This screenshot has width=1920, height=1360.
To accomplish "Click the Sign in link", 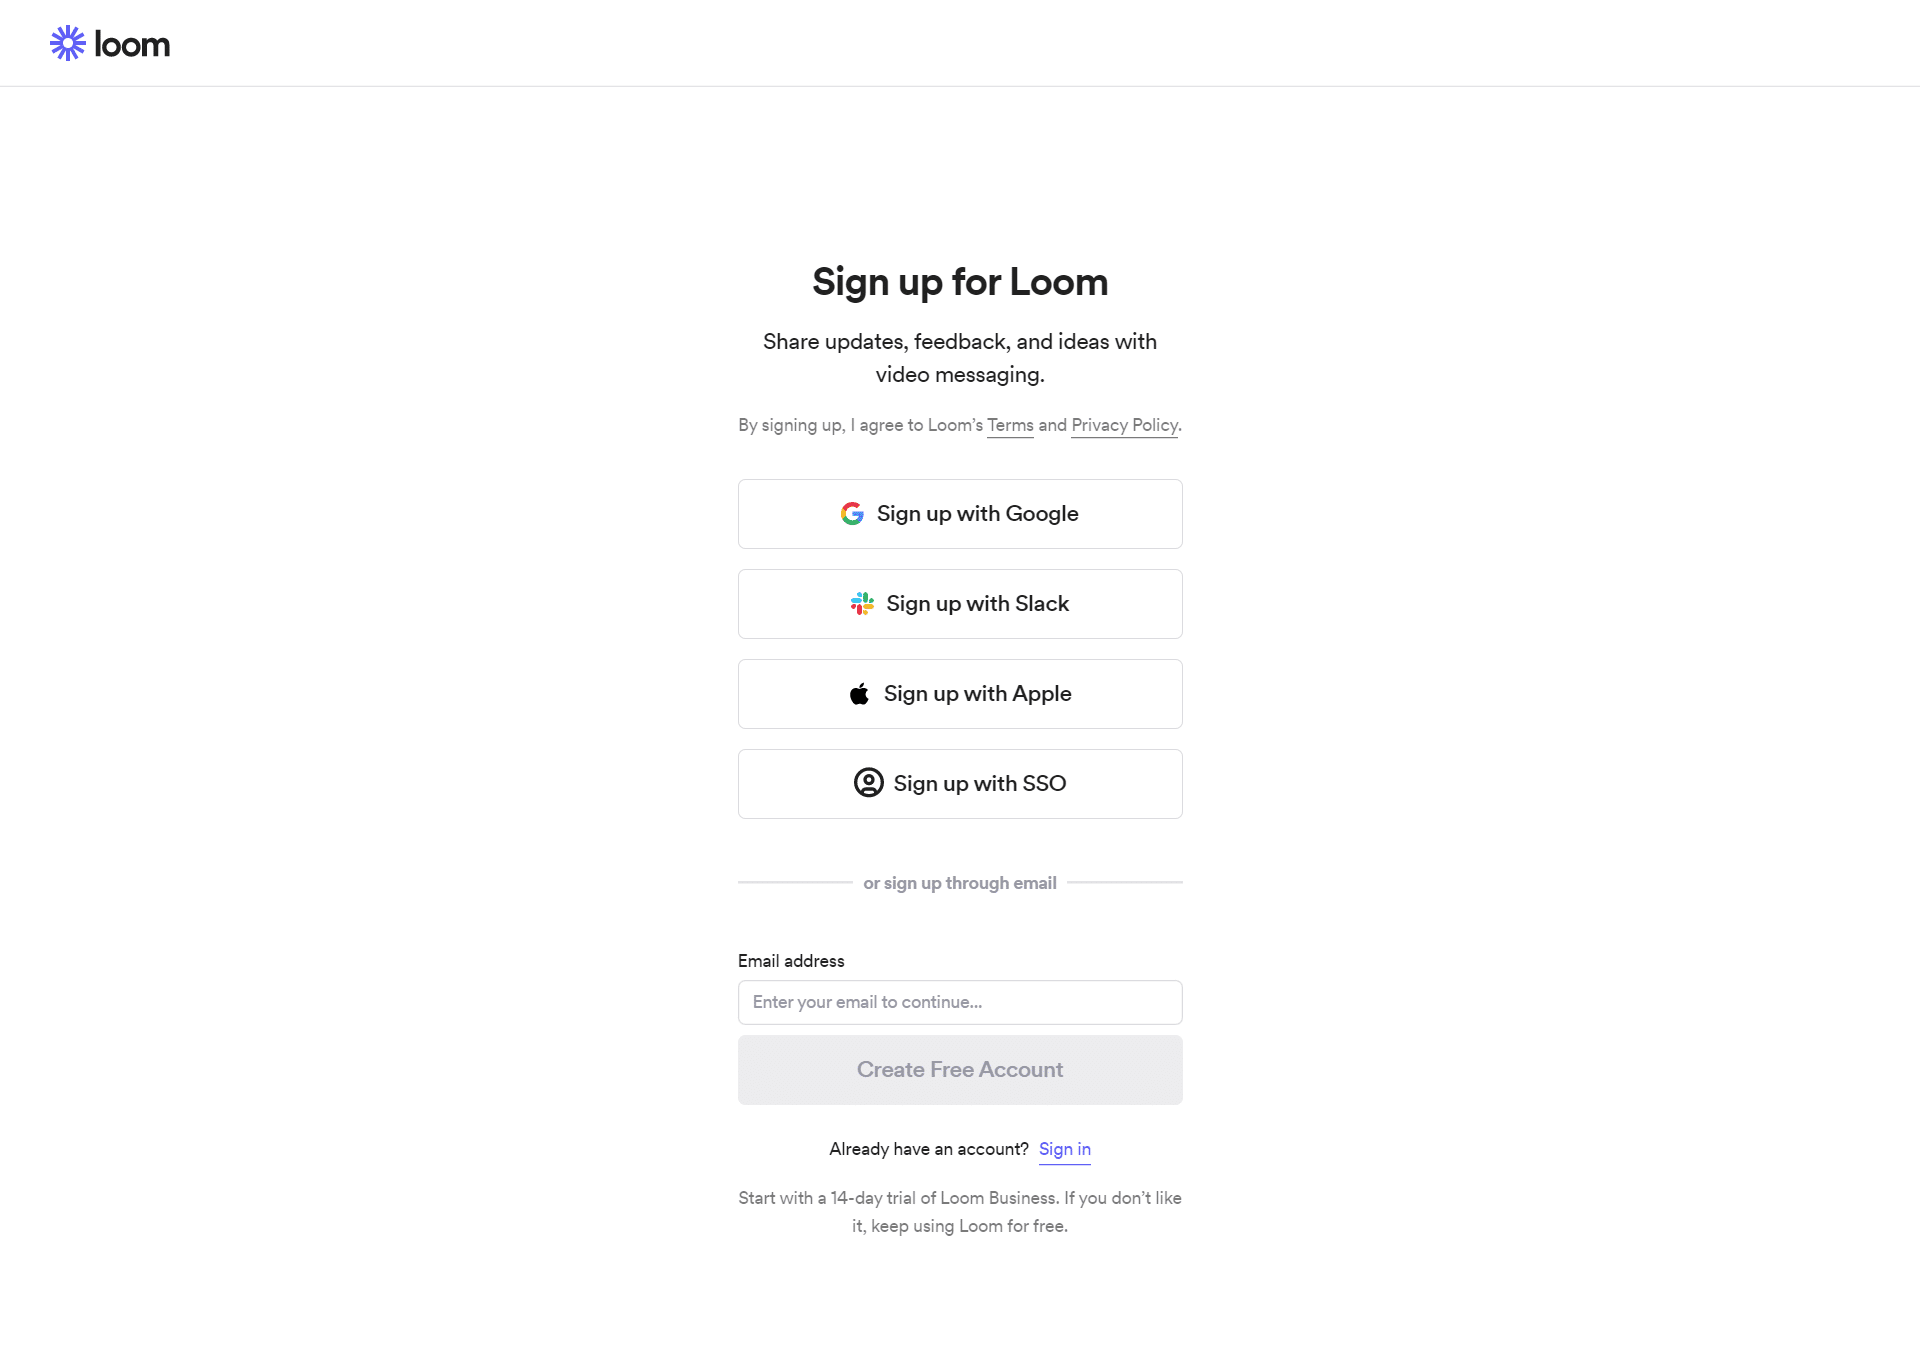I will tap(1064, 1150).
